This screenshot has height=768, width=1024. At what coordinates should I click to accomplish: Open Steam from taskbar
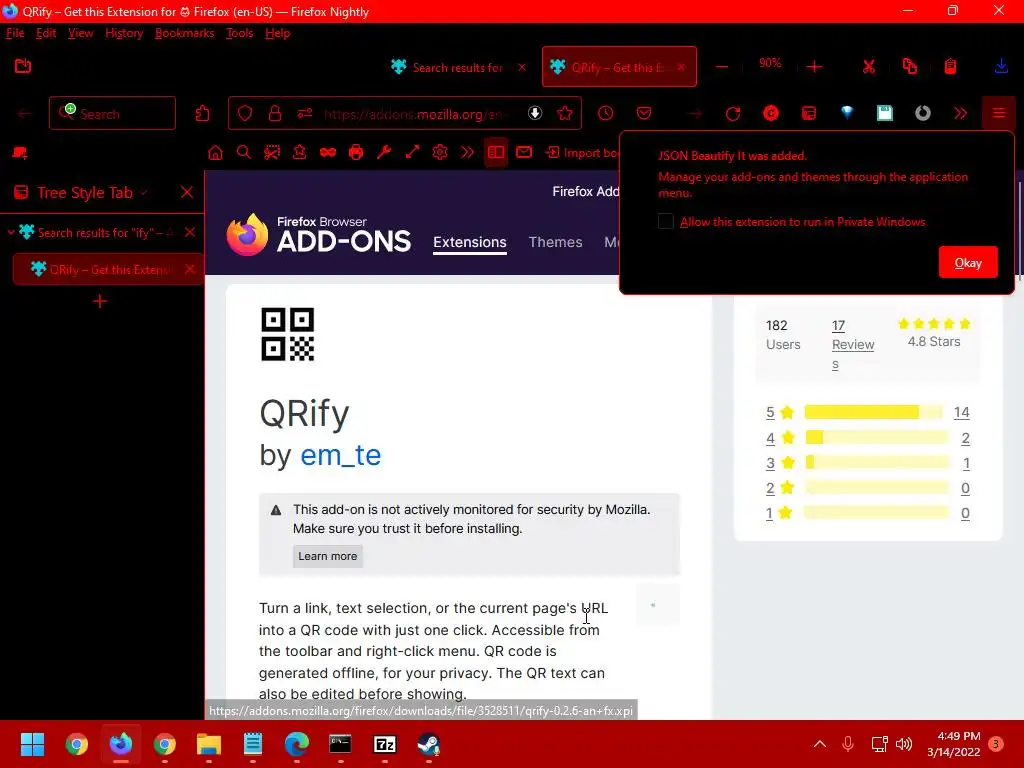429,744
